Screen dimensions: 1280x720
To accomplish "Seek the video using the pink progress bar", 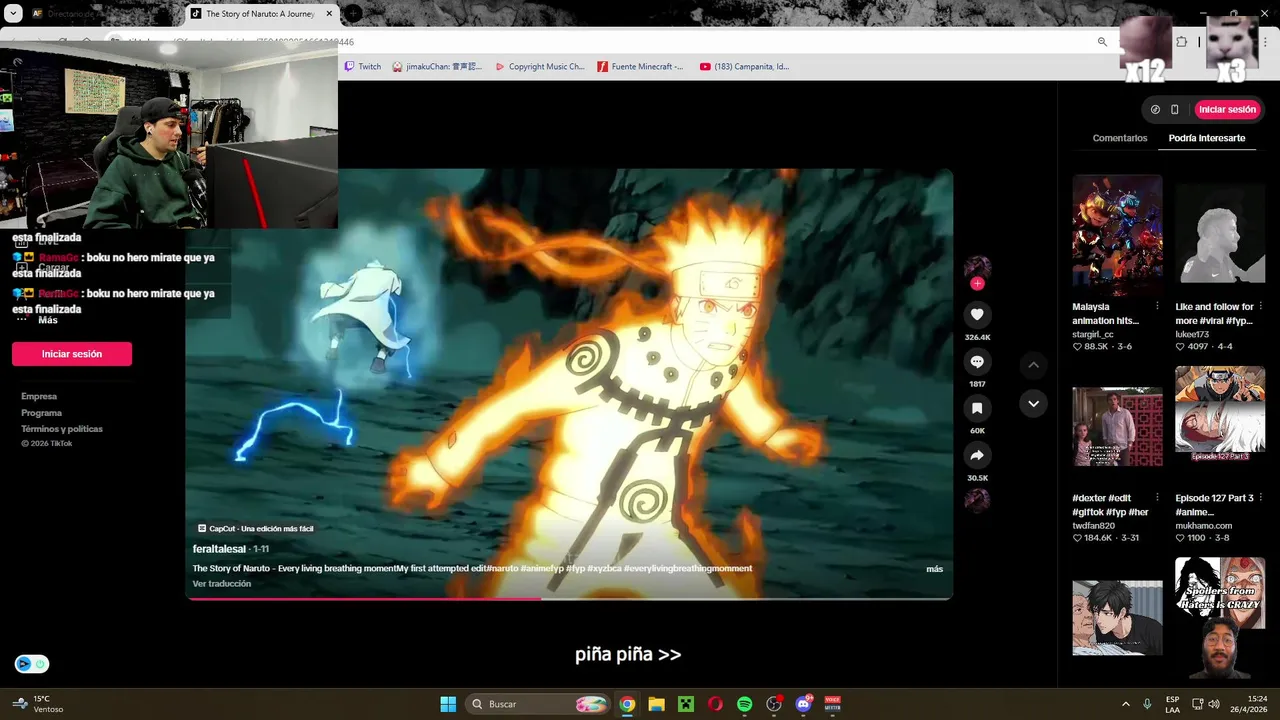I will (x=569, y=598).
